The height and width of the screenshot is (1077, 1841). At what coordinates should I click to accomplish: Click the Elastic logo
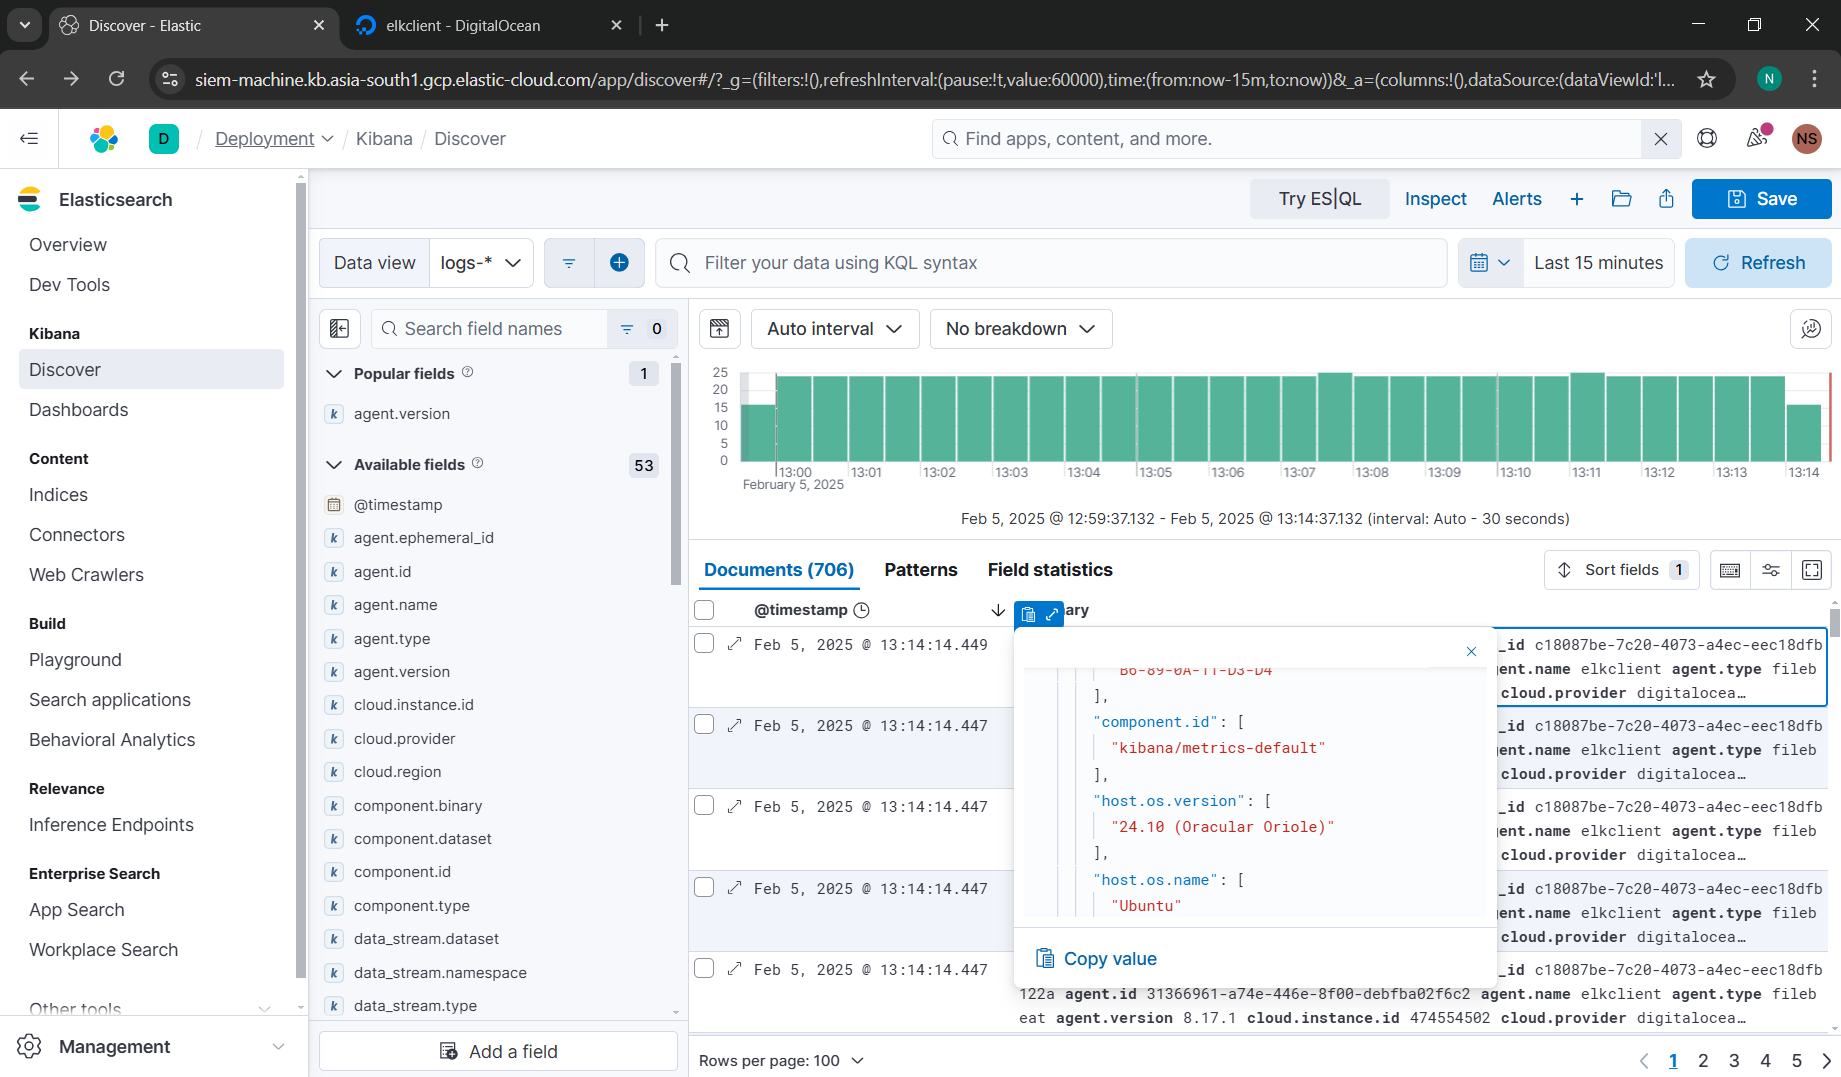pyautogui.click(x=104, y=139)
